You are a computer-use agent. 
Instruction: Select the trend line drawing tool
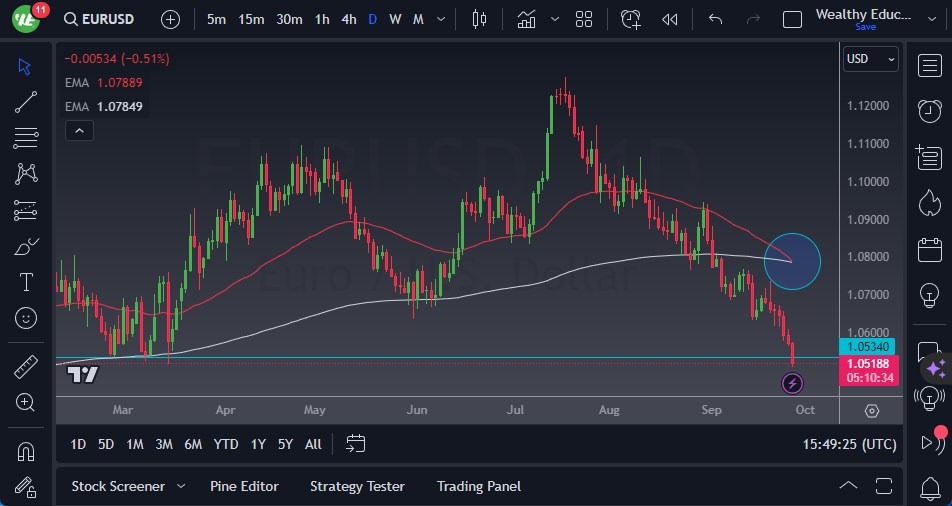tap(26, 101)
